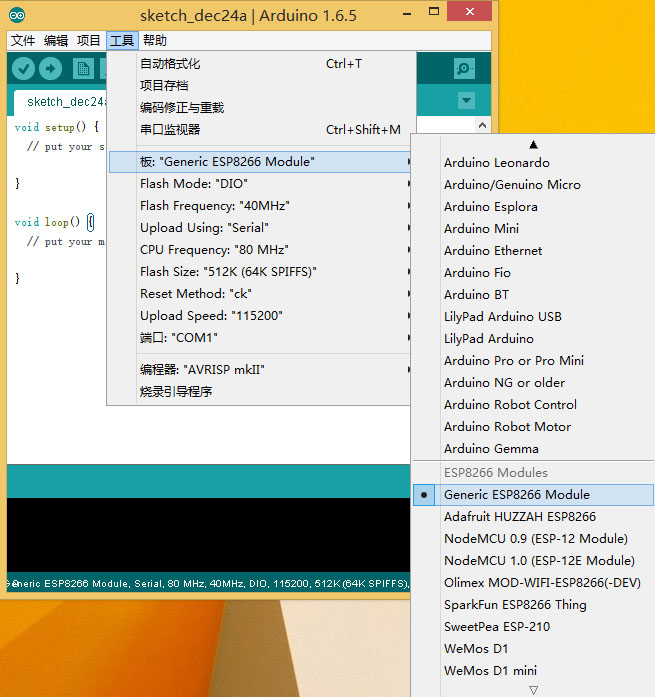
Task: Click the void setup() code line
Action: pyautogui.click(x=56, y=127)
